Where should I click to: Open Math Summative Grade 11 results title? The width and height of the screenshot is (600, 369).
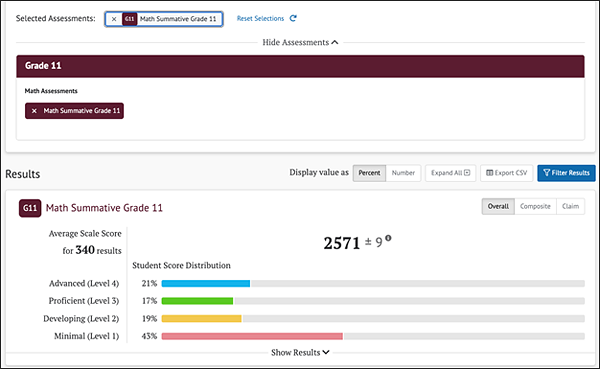104,208
